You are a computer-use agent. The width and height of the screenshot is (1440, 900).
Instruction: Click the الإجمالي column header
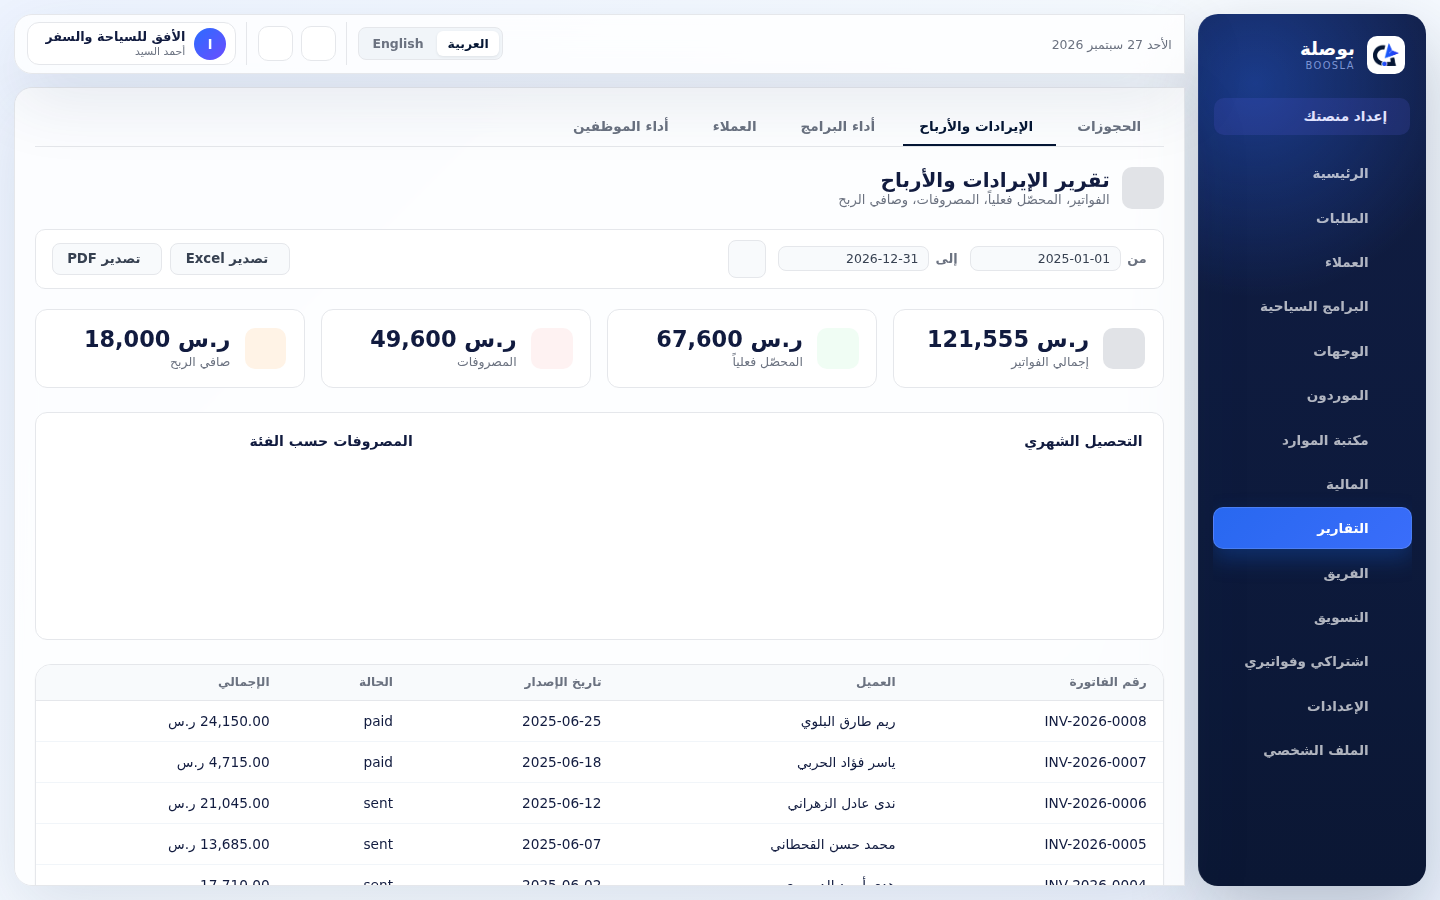[244, 682]
